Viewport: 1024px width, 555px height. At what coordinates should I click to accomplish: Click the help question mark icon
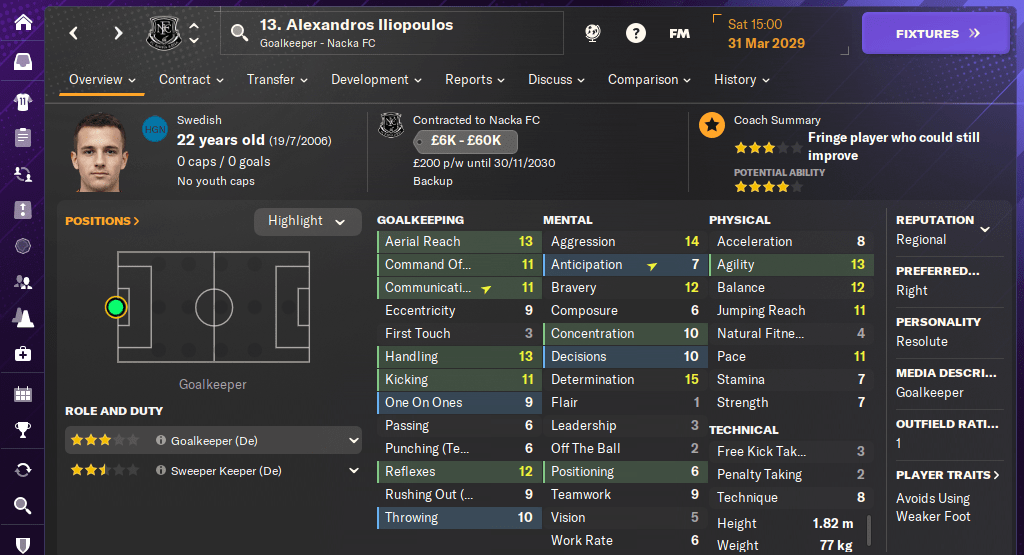(636, 33)
